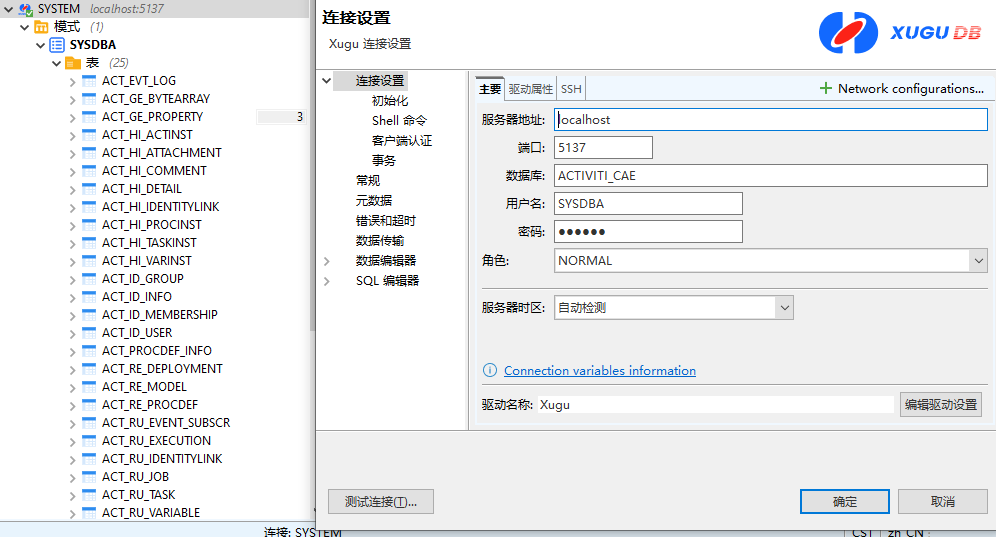
Task: Click the XUGU DB logo
Action: [x=899, y=33]
